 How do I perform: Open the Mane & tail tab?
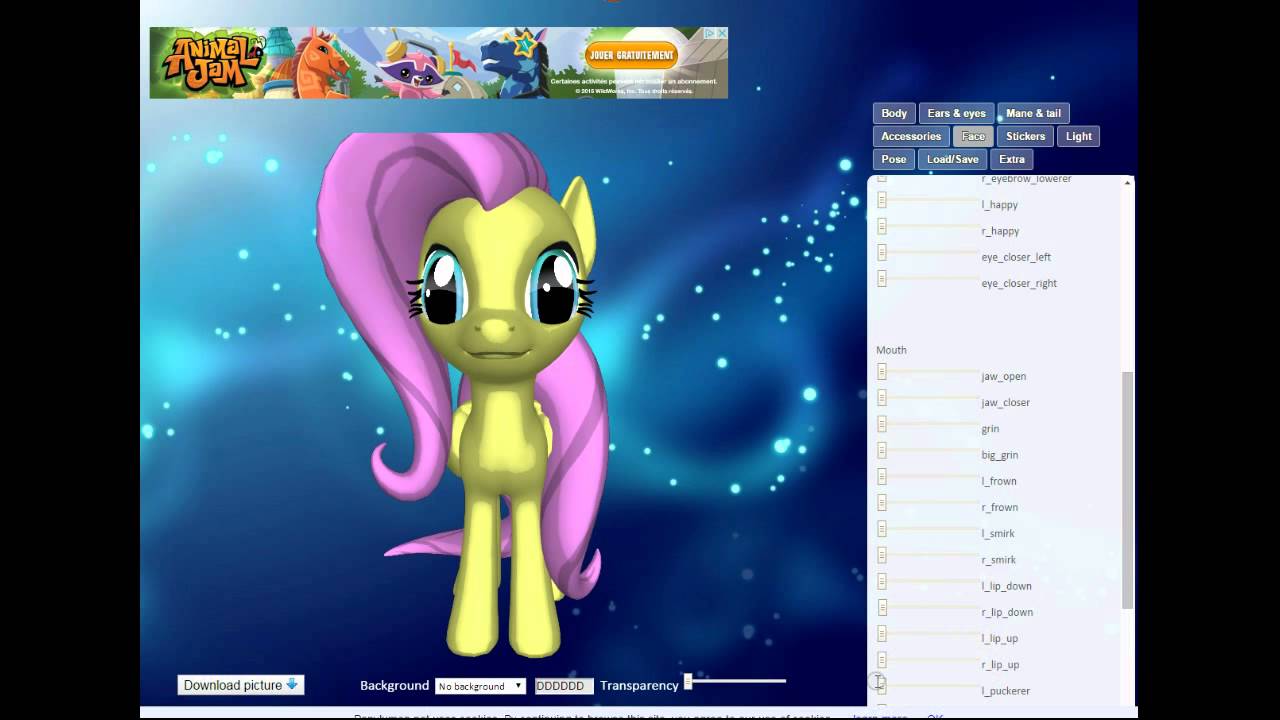pos(1033,113)
